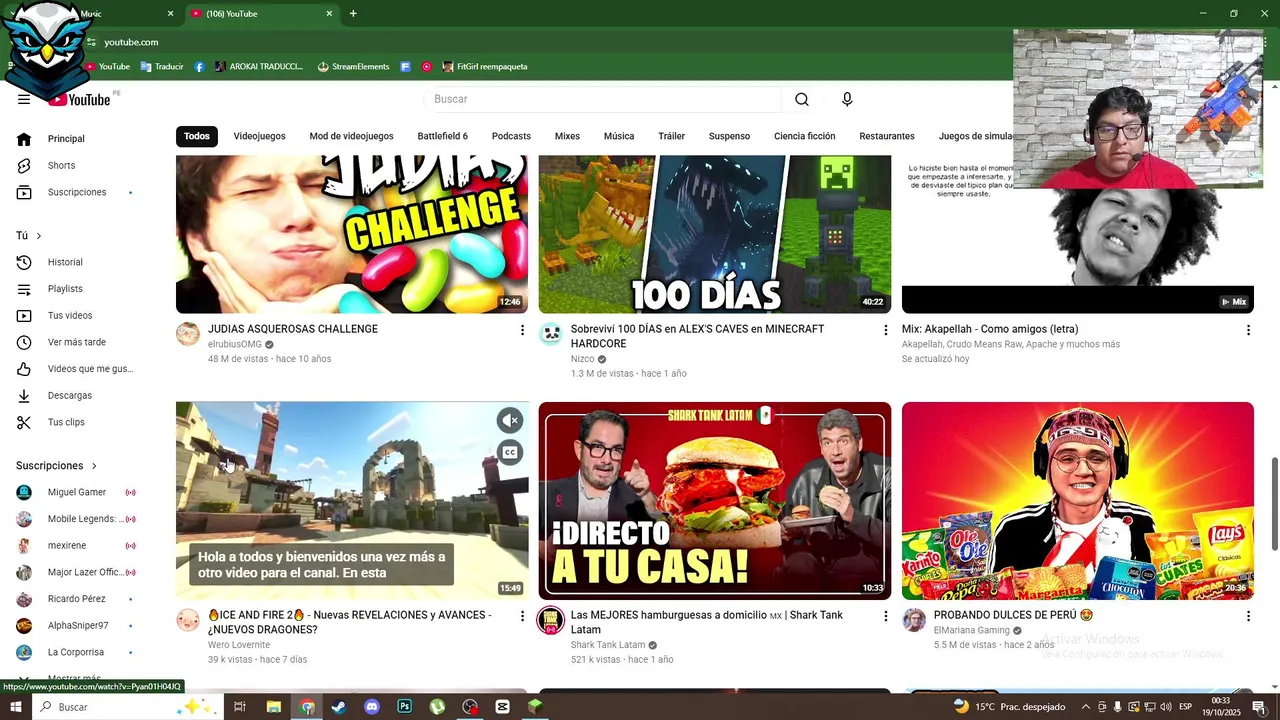Viewport: 1280px width, 720px height.
Task: Expand the Tú section chevron
Action: [39, 236]
